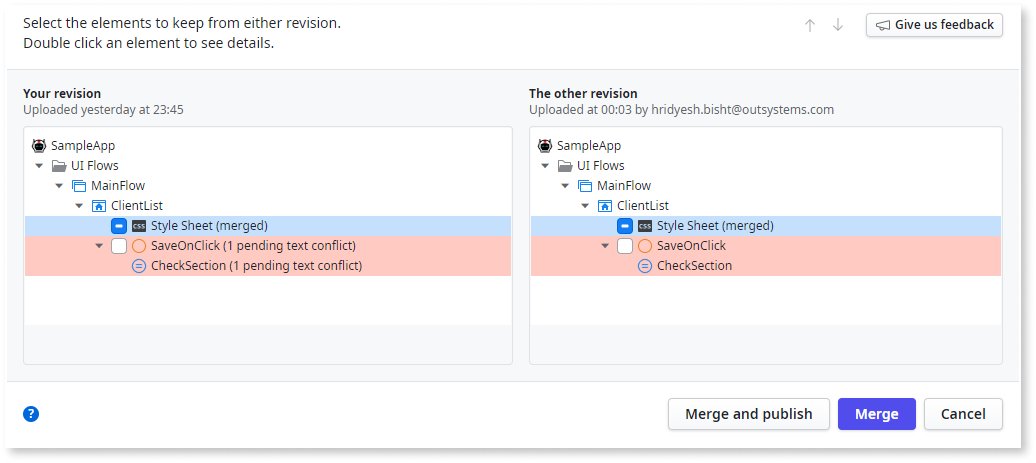The image size is (1036, 463).
Task: Click the ClientList screen icon in other revision
Action: [605, 206]
